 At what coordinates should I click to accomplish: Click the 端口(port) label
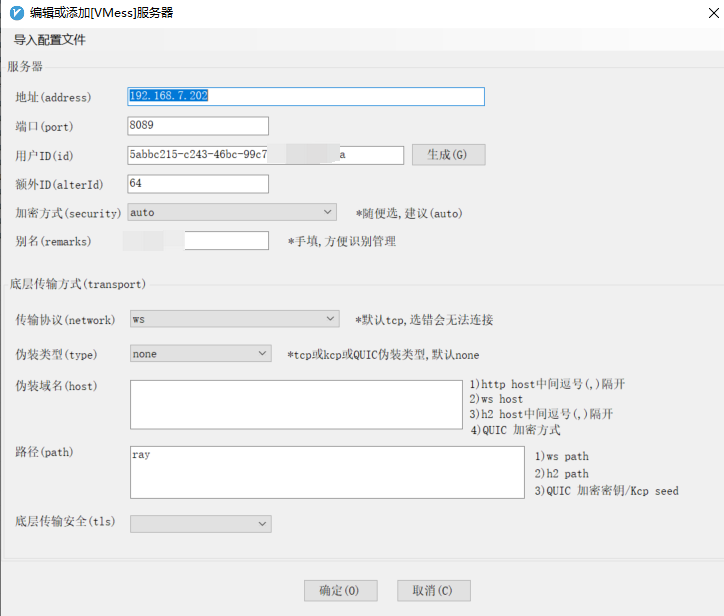[x=44, y=127]
